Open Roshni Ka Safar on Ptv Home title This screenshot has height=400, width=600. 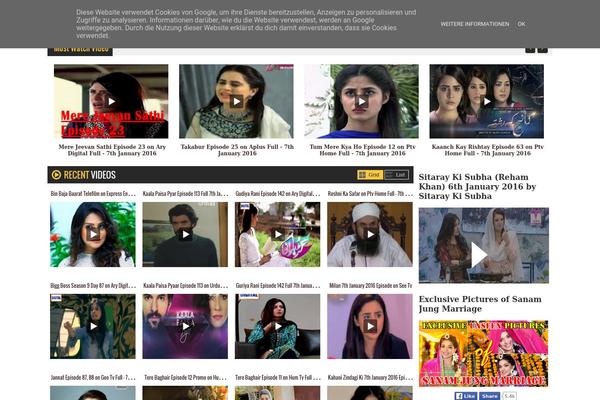370,194
